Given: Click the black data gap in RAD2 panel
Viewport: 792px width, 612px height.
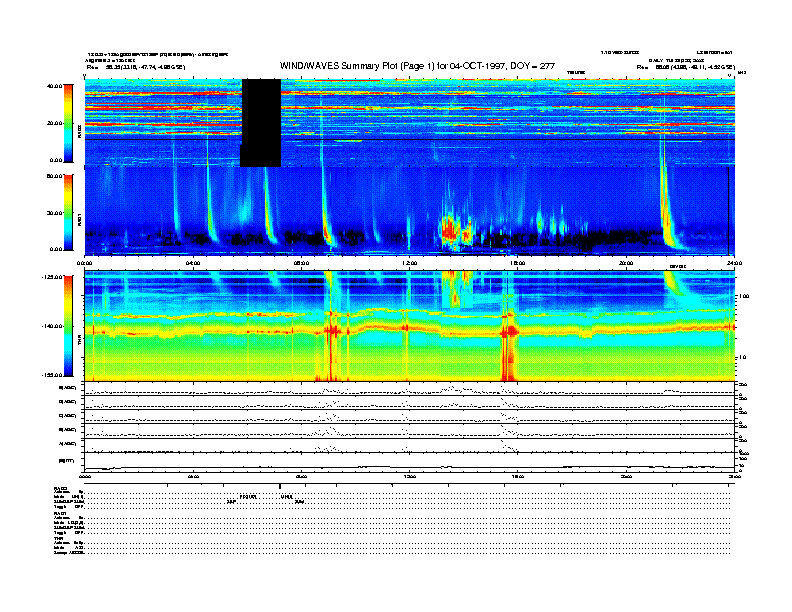Looking at the screenshot, I should pyautogui.click(x=261, y=123).
